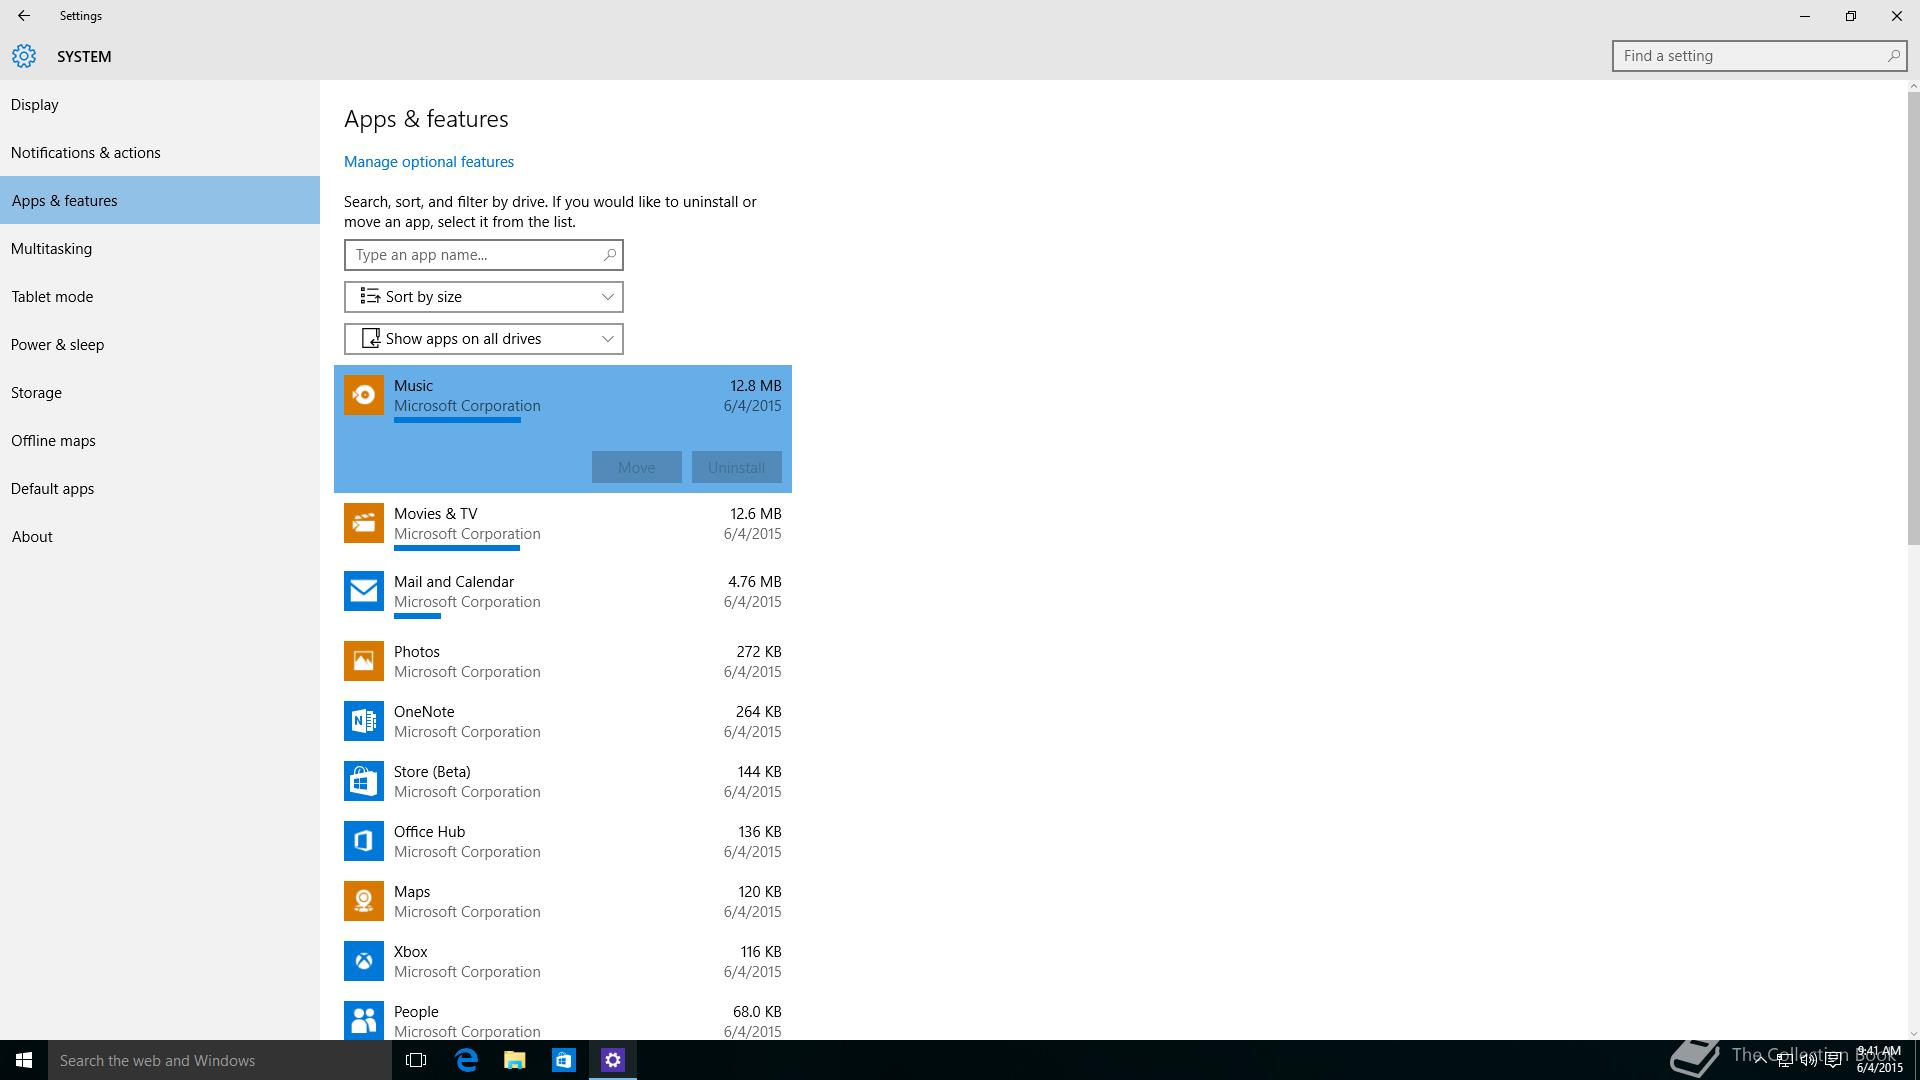
Task: Click the Music size usage bar
Action: point(457,420)
